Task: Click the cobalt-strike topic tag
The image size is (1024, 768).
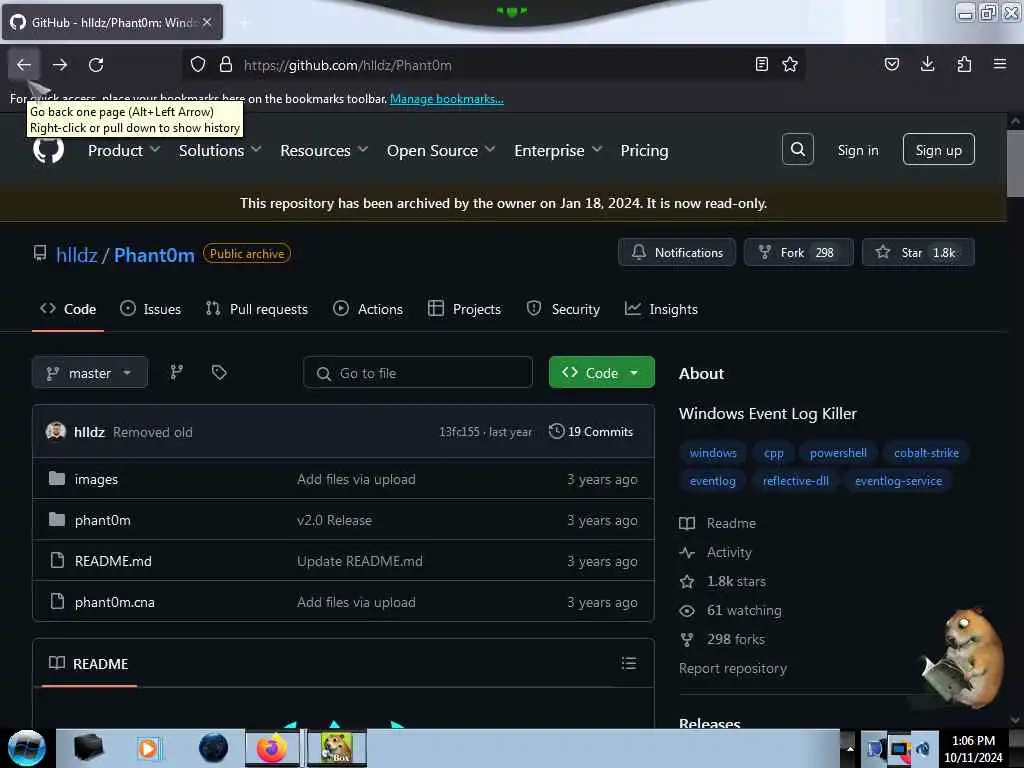Action: click(926, 453)
